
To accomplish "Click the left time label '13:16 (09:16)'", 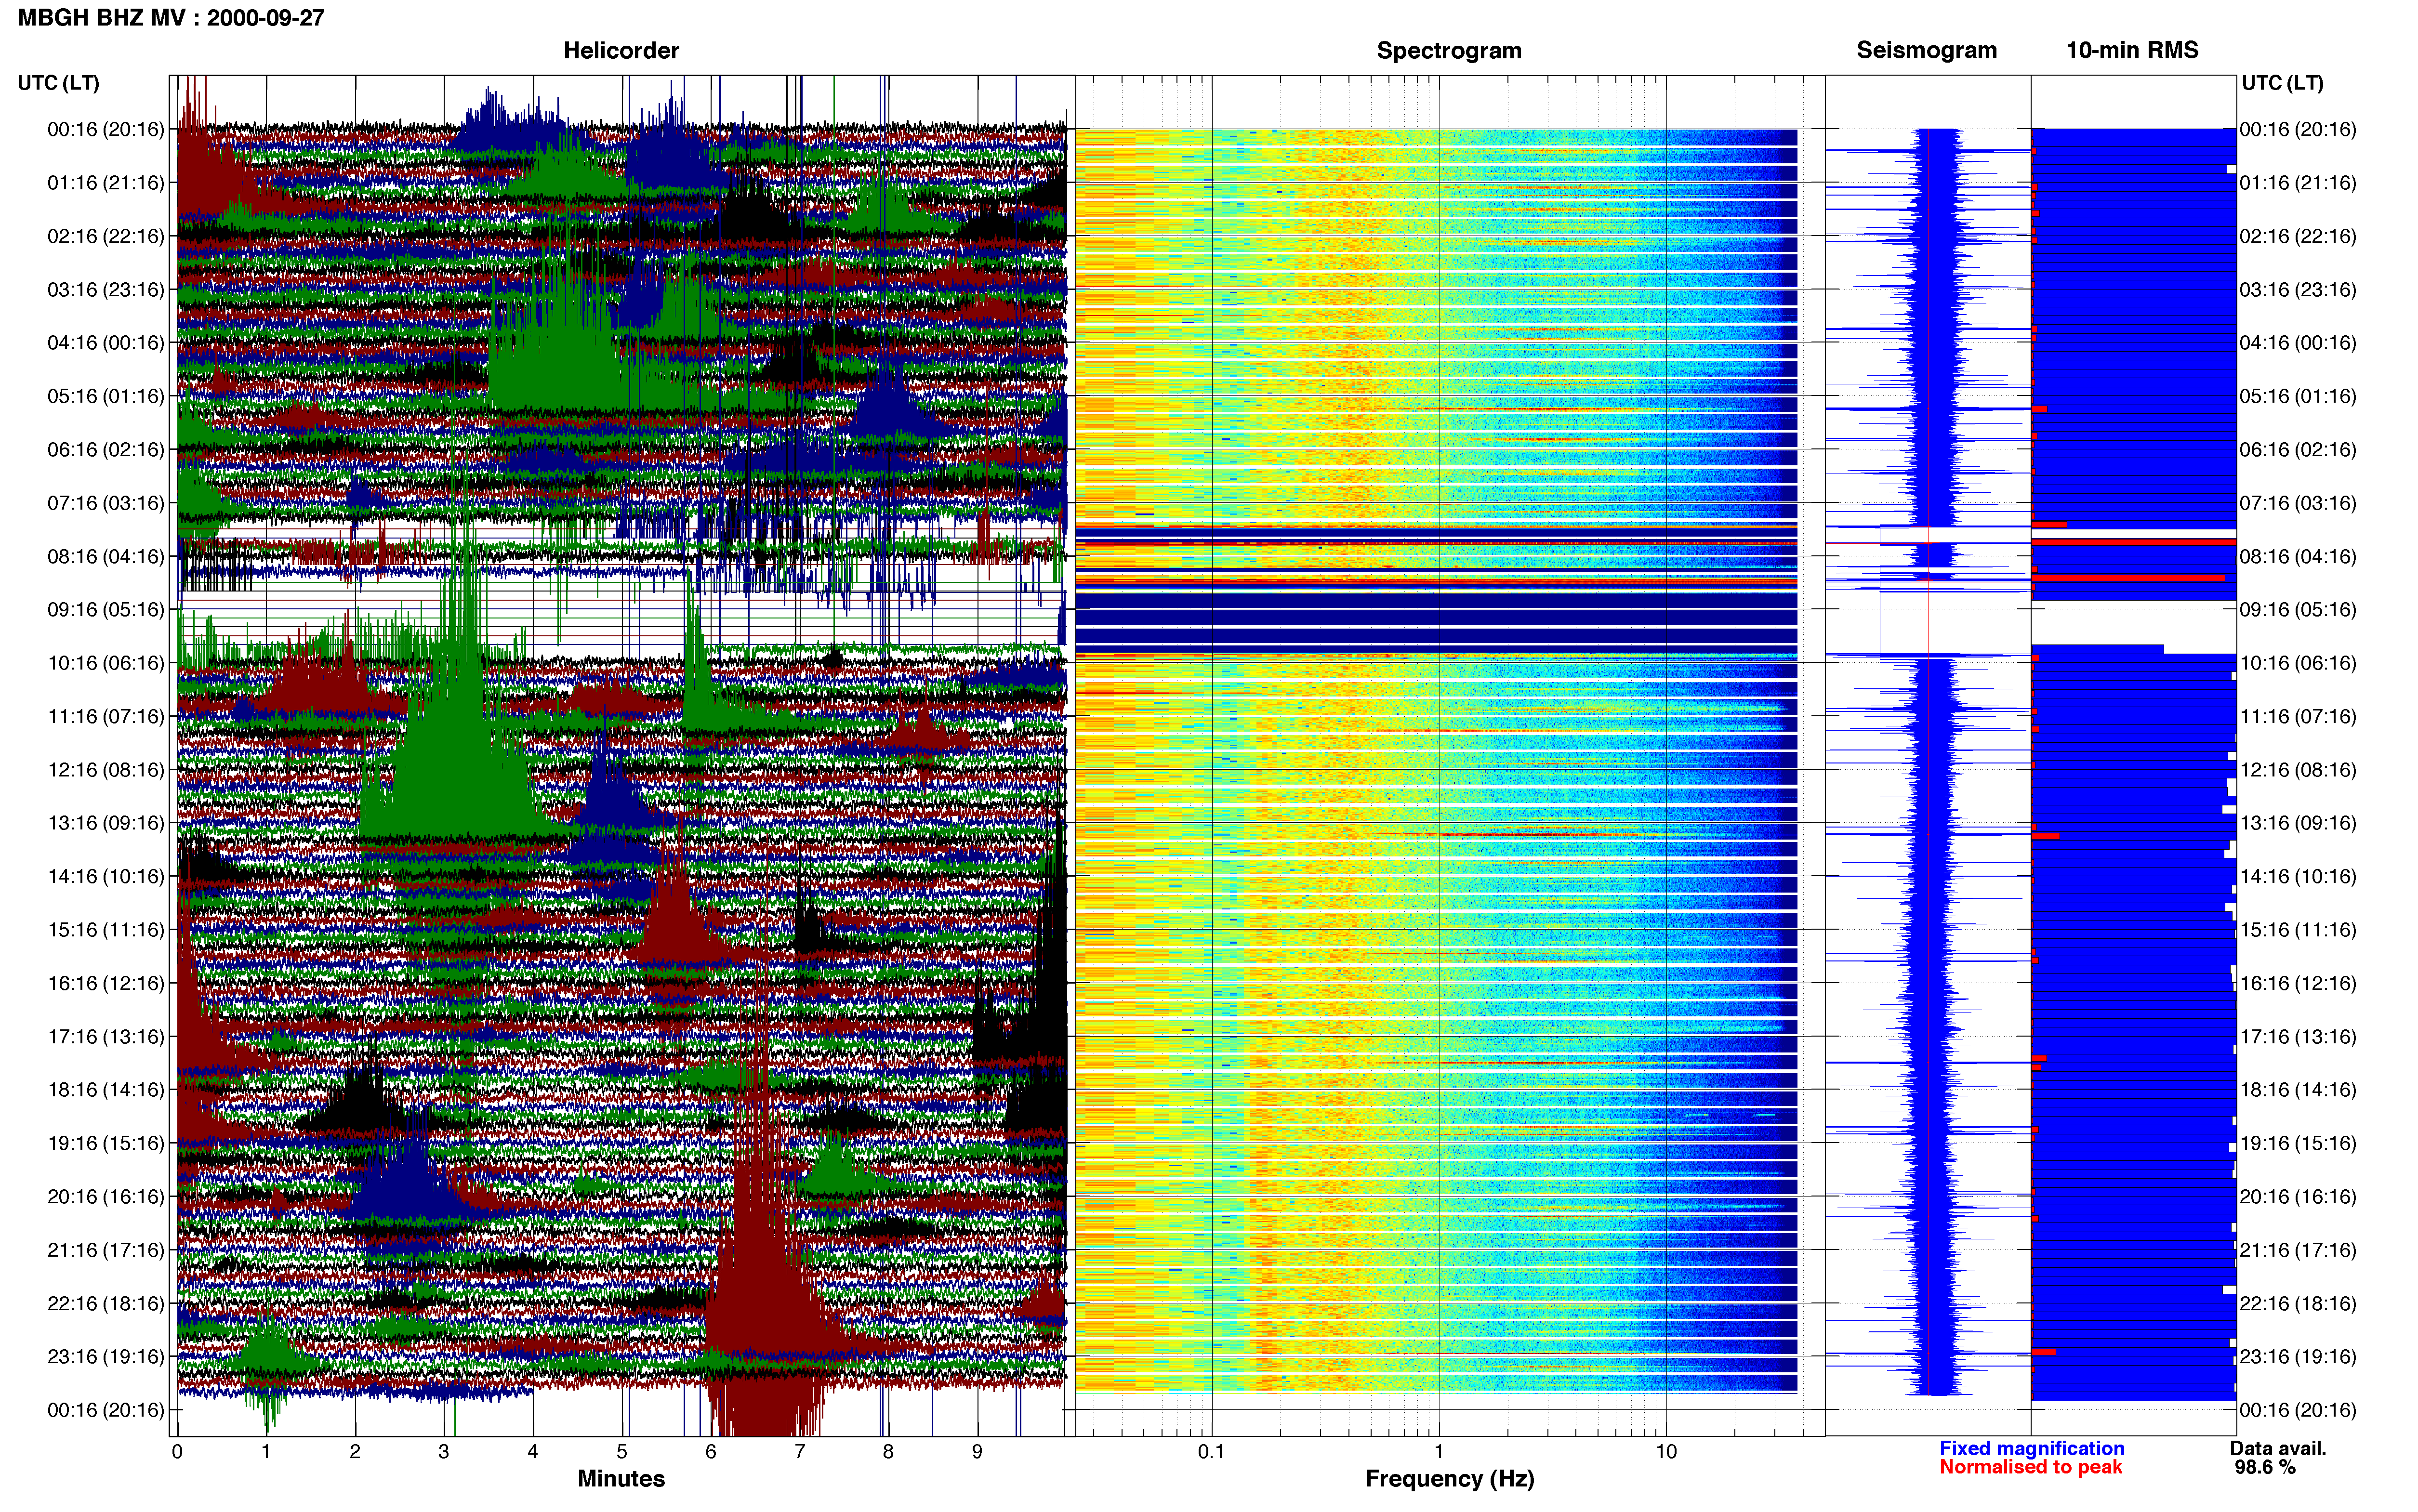I will (106, 823).
